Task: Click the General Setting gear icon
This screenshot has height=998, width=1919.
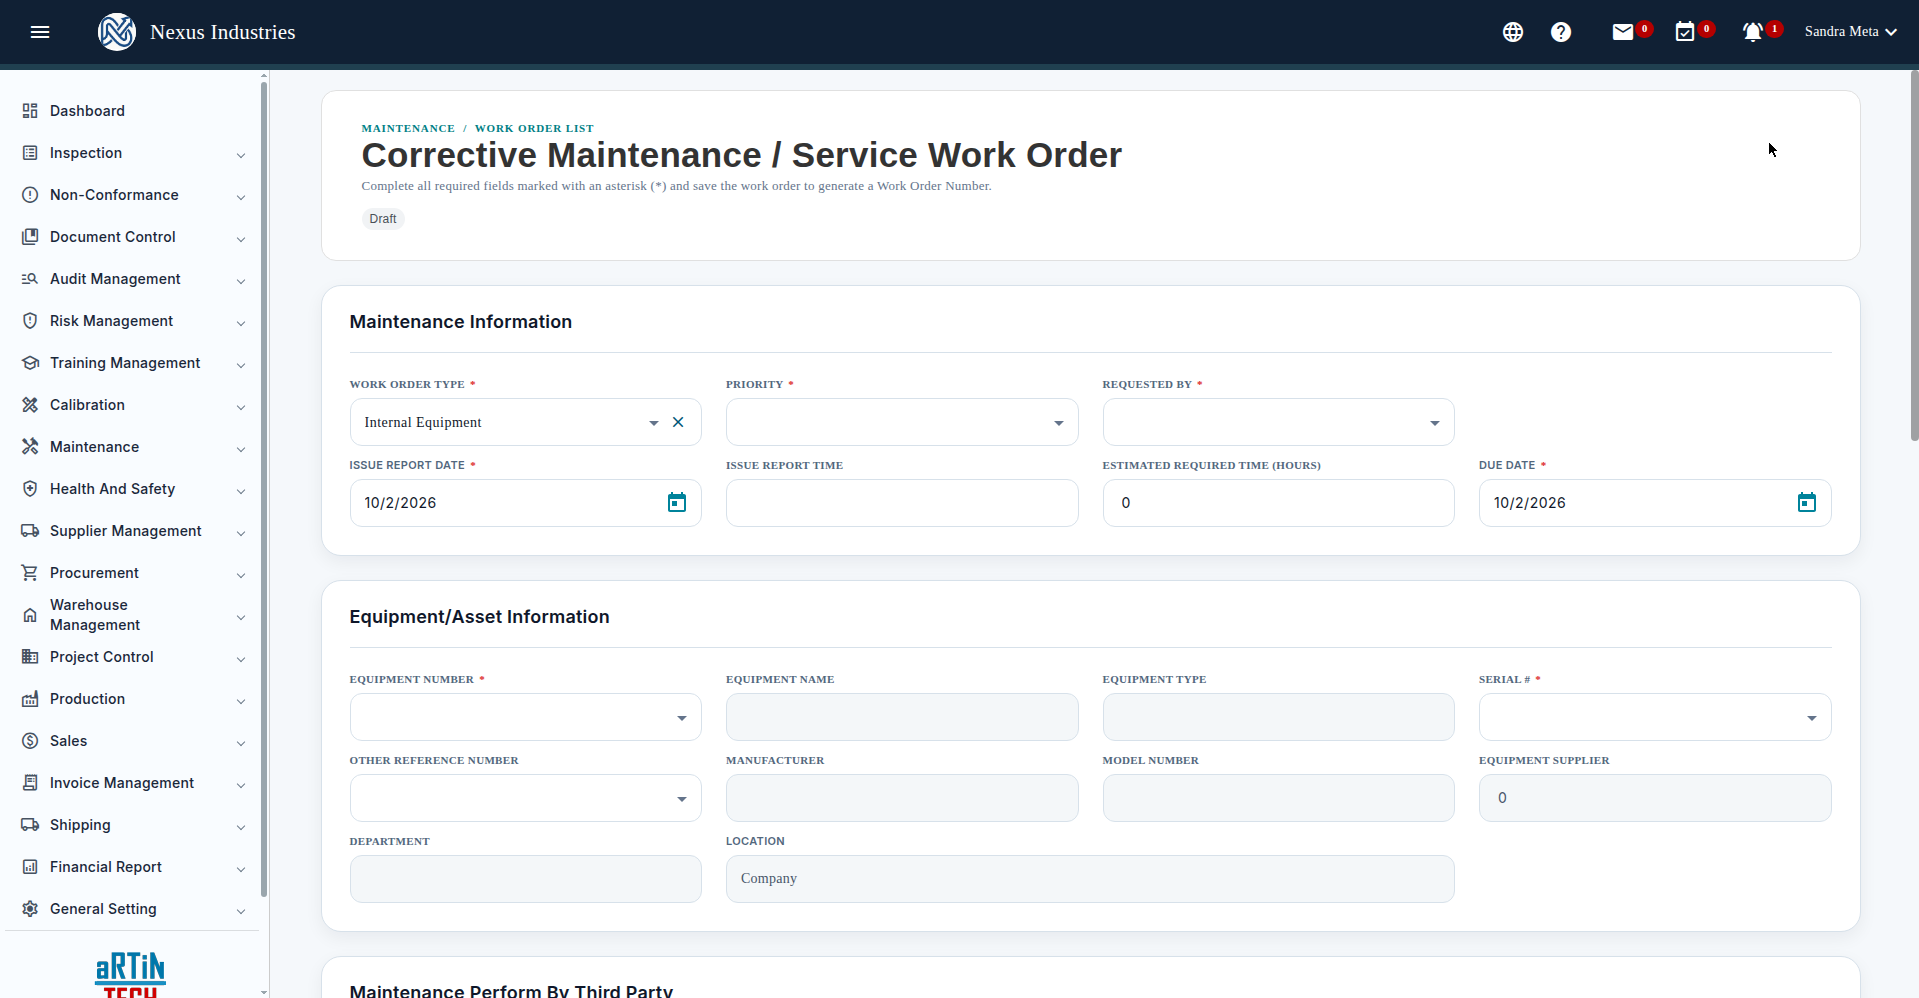Action: pyautogui.click(x=30, y=909)
